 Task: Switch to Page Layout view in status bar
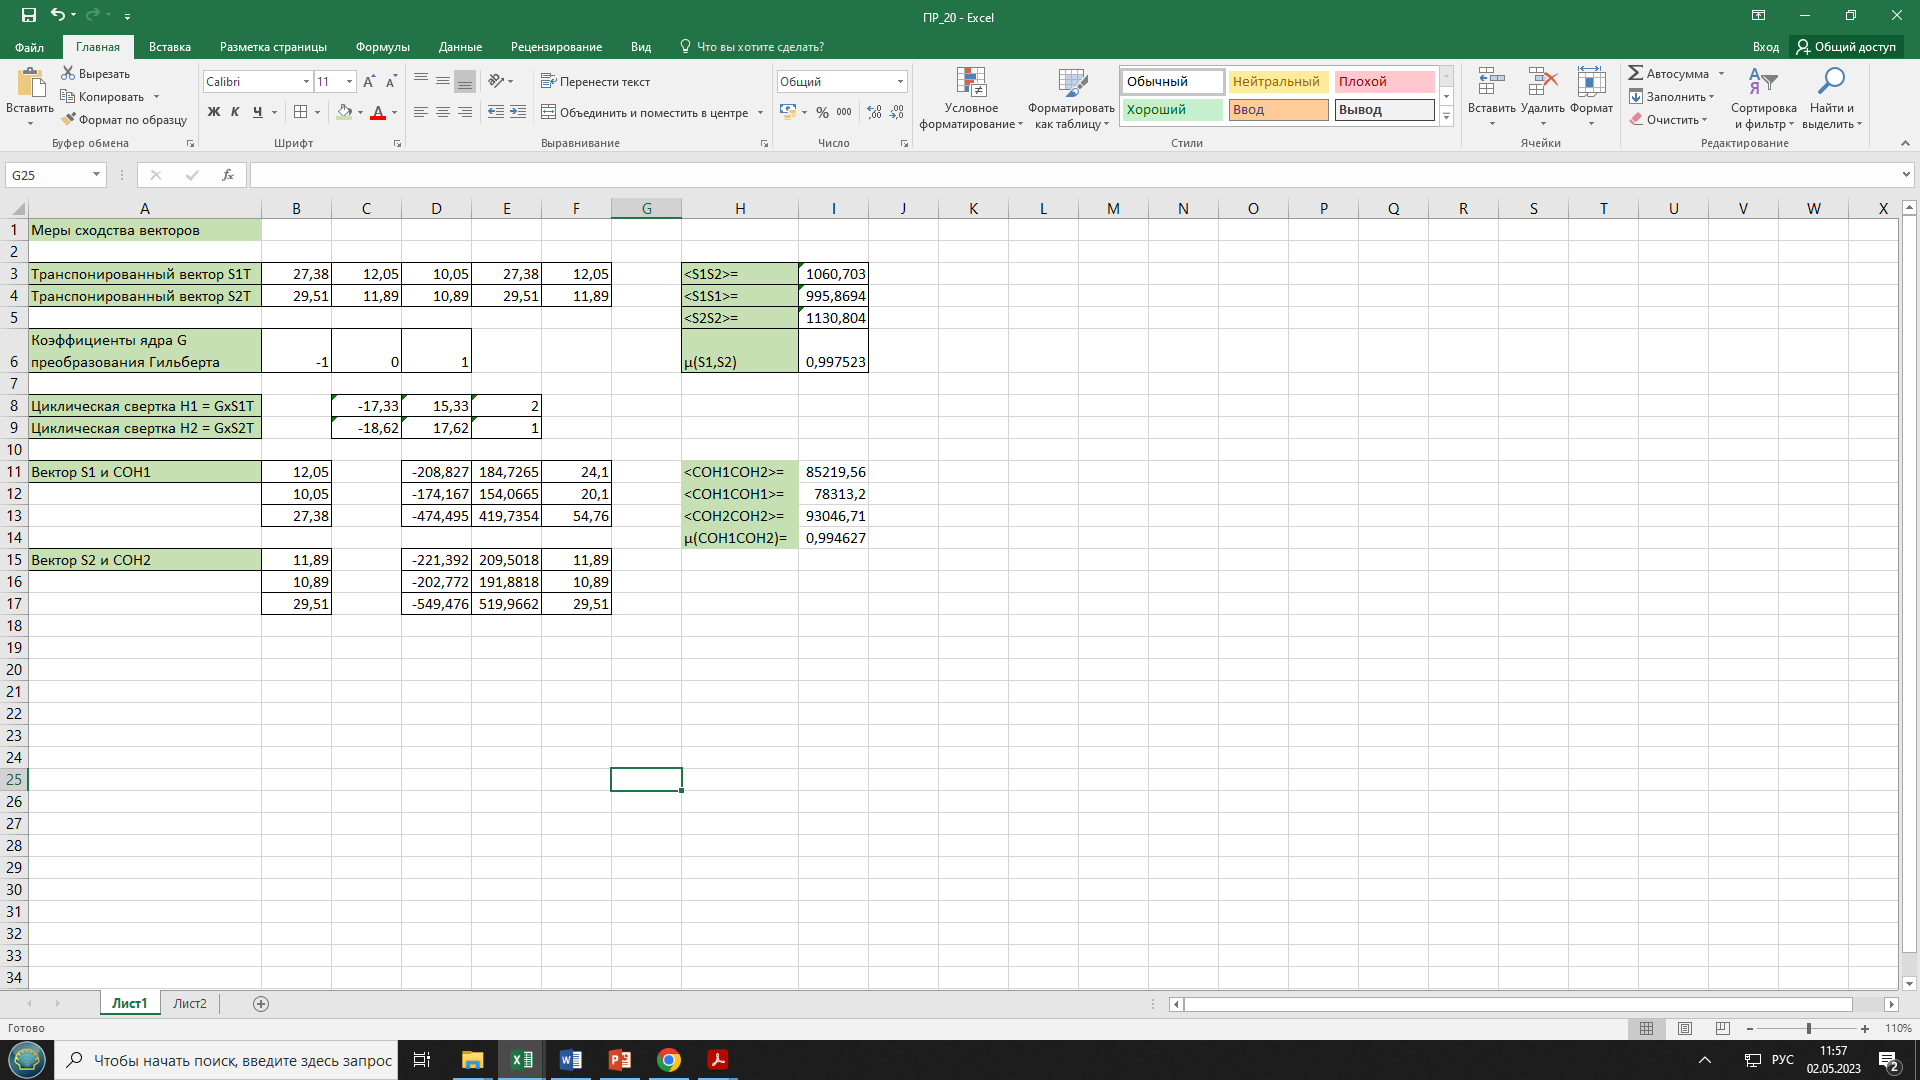(1685, 1028)
